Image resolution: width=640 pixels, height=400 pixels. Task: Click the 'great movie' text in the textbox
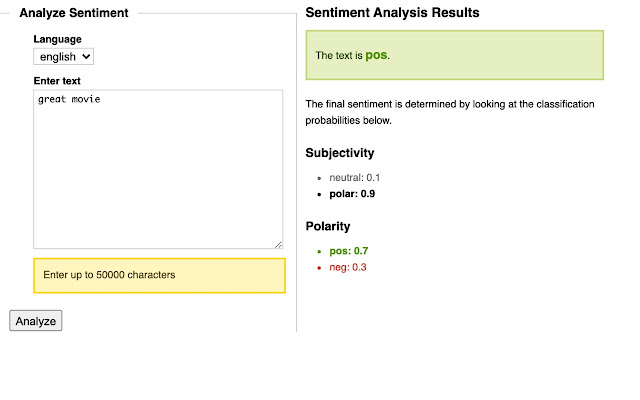click(x=69, y=99)
